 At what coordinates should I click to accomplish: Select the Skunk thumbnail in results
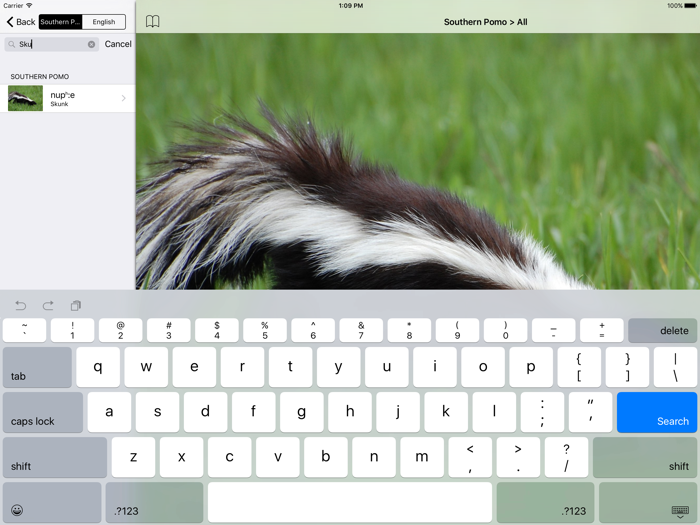pos(26,98)
